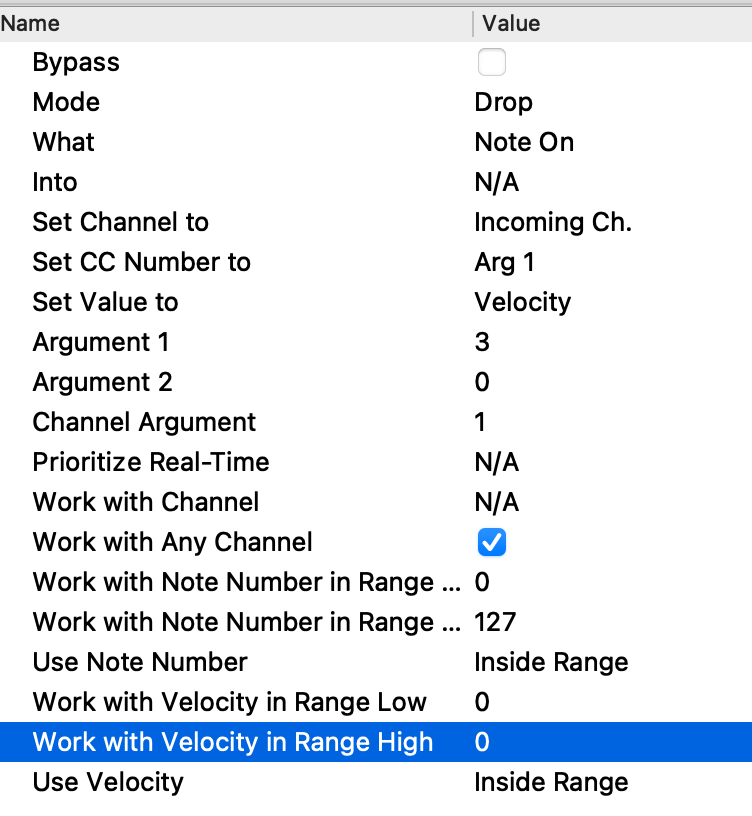
Task: Open Set CC Number to Arg 1
Action: pos(504,262)
